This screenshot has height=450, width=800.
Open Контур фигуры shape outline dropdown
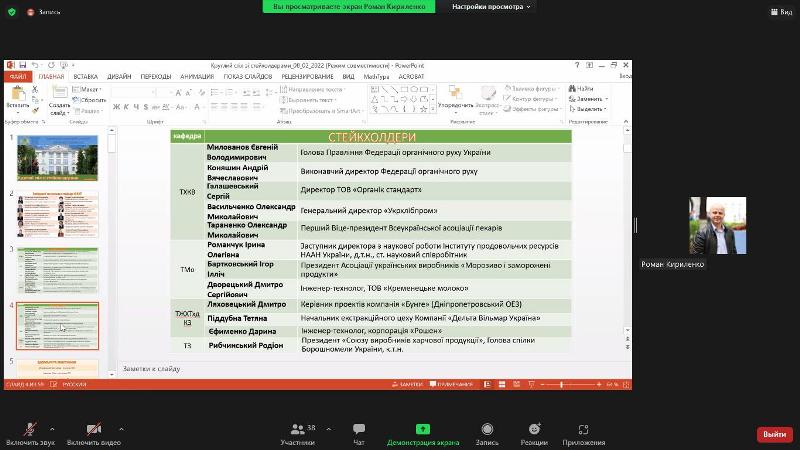click(x=531, y=99)
